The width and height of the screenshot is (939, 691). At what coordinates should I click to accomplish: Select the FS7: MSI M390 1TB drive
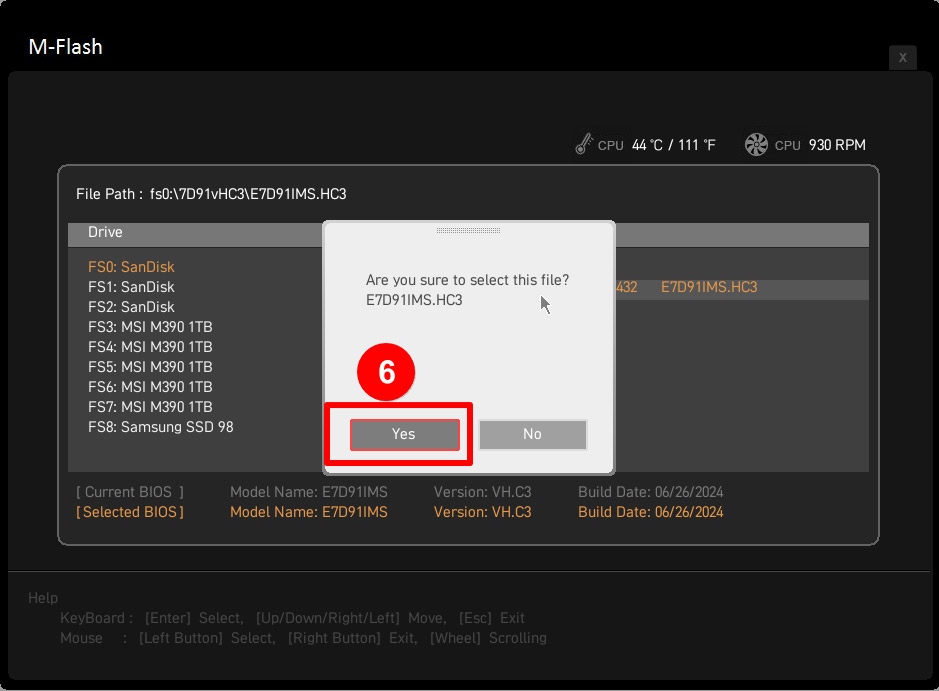(150, 407)
